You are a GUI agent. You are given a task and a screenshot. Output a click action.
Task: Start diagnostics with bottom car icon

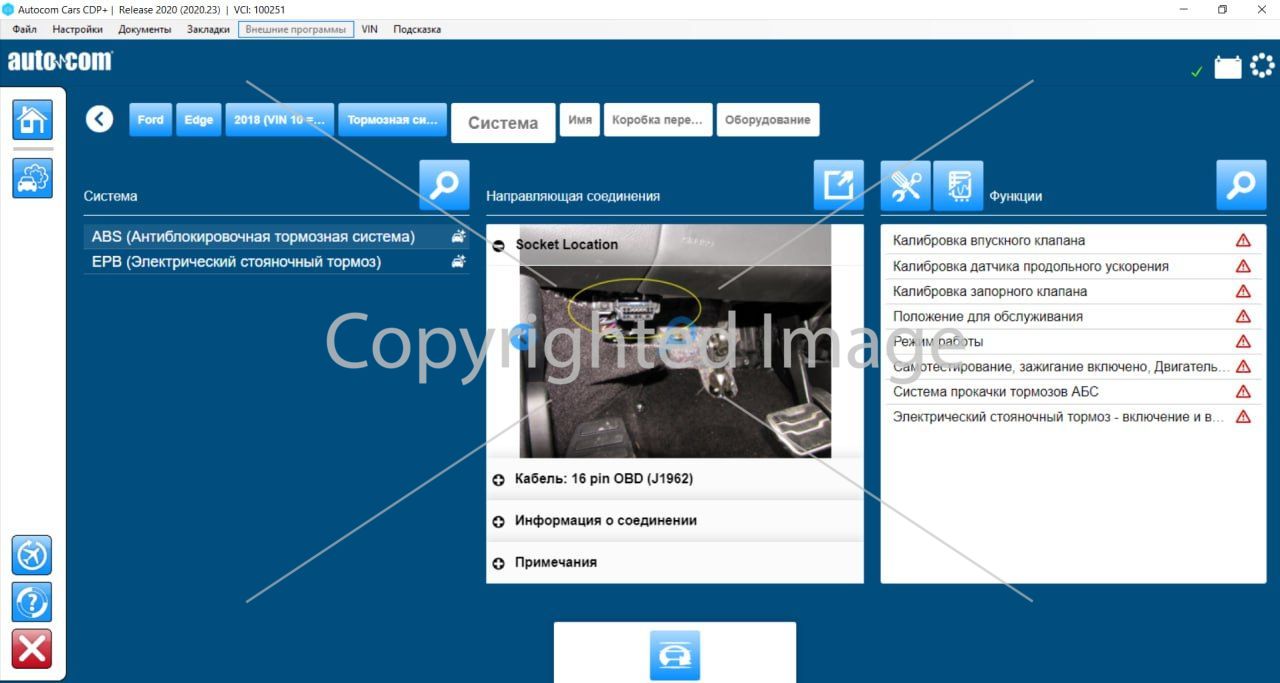coord(675,655)
